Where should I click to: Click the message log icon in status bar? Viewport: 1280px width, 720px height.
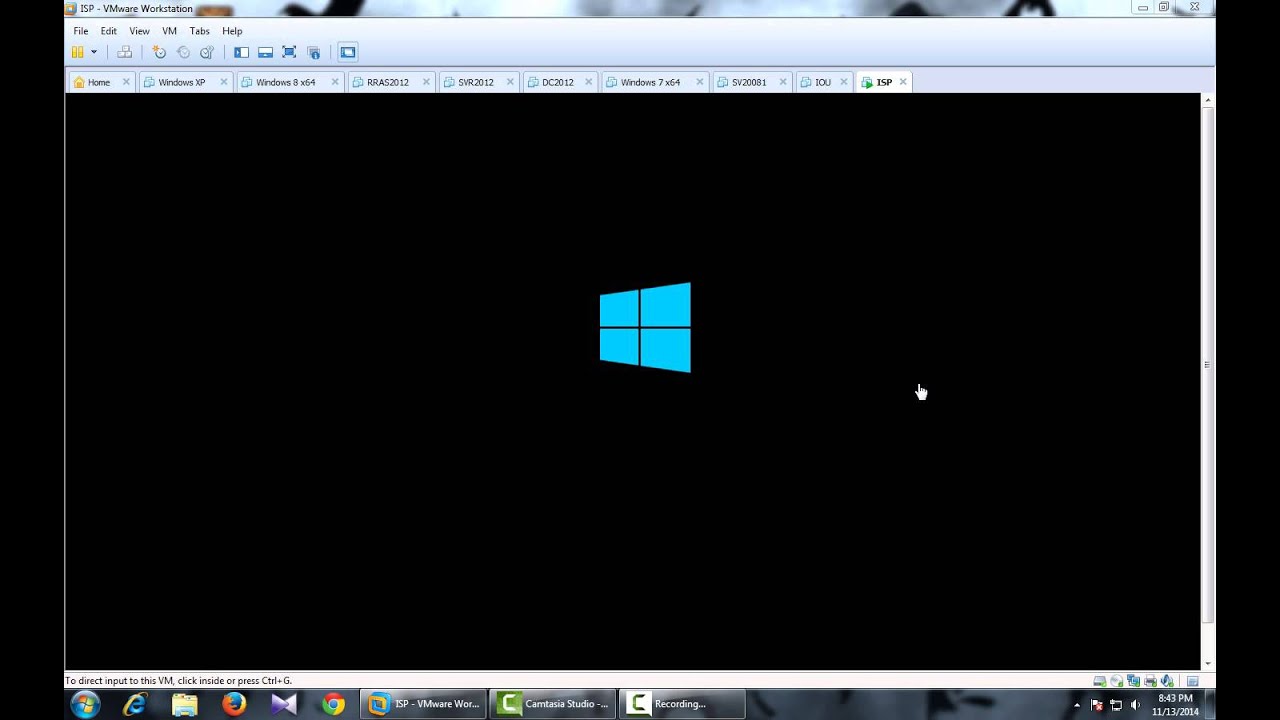coord(1192,681)
